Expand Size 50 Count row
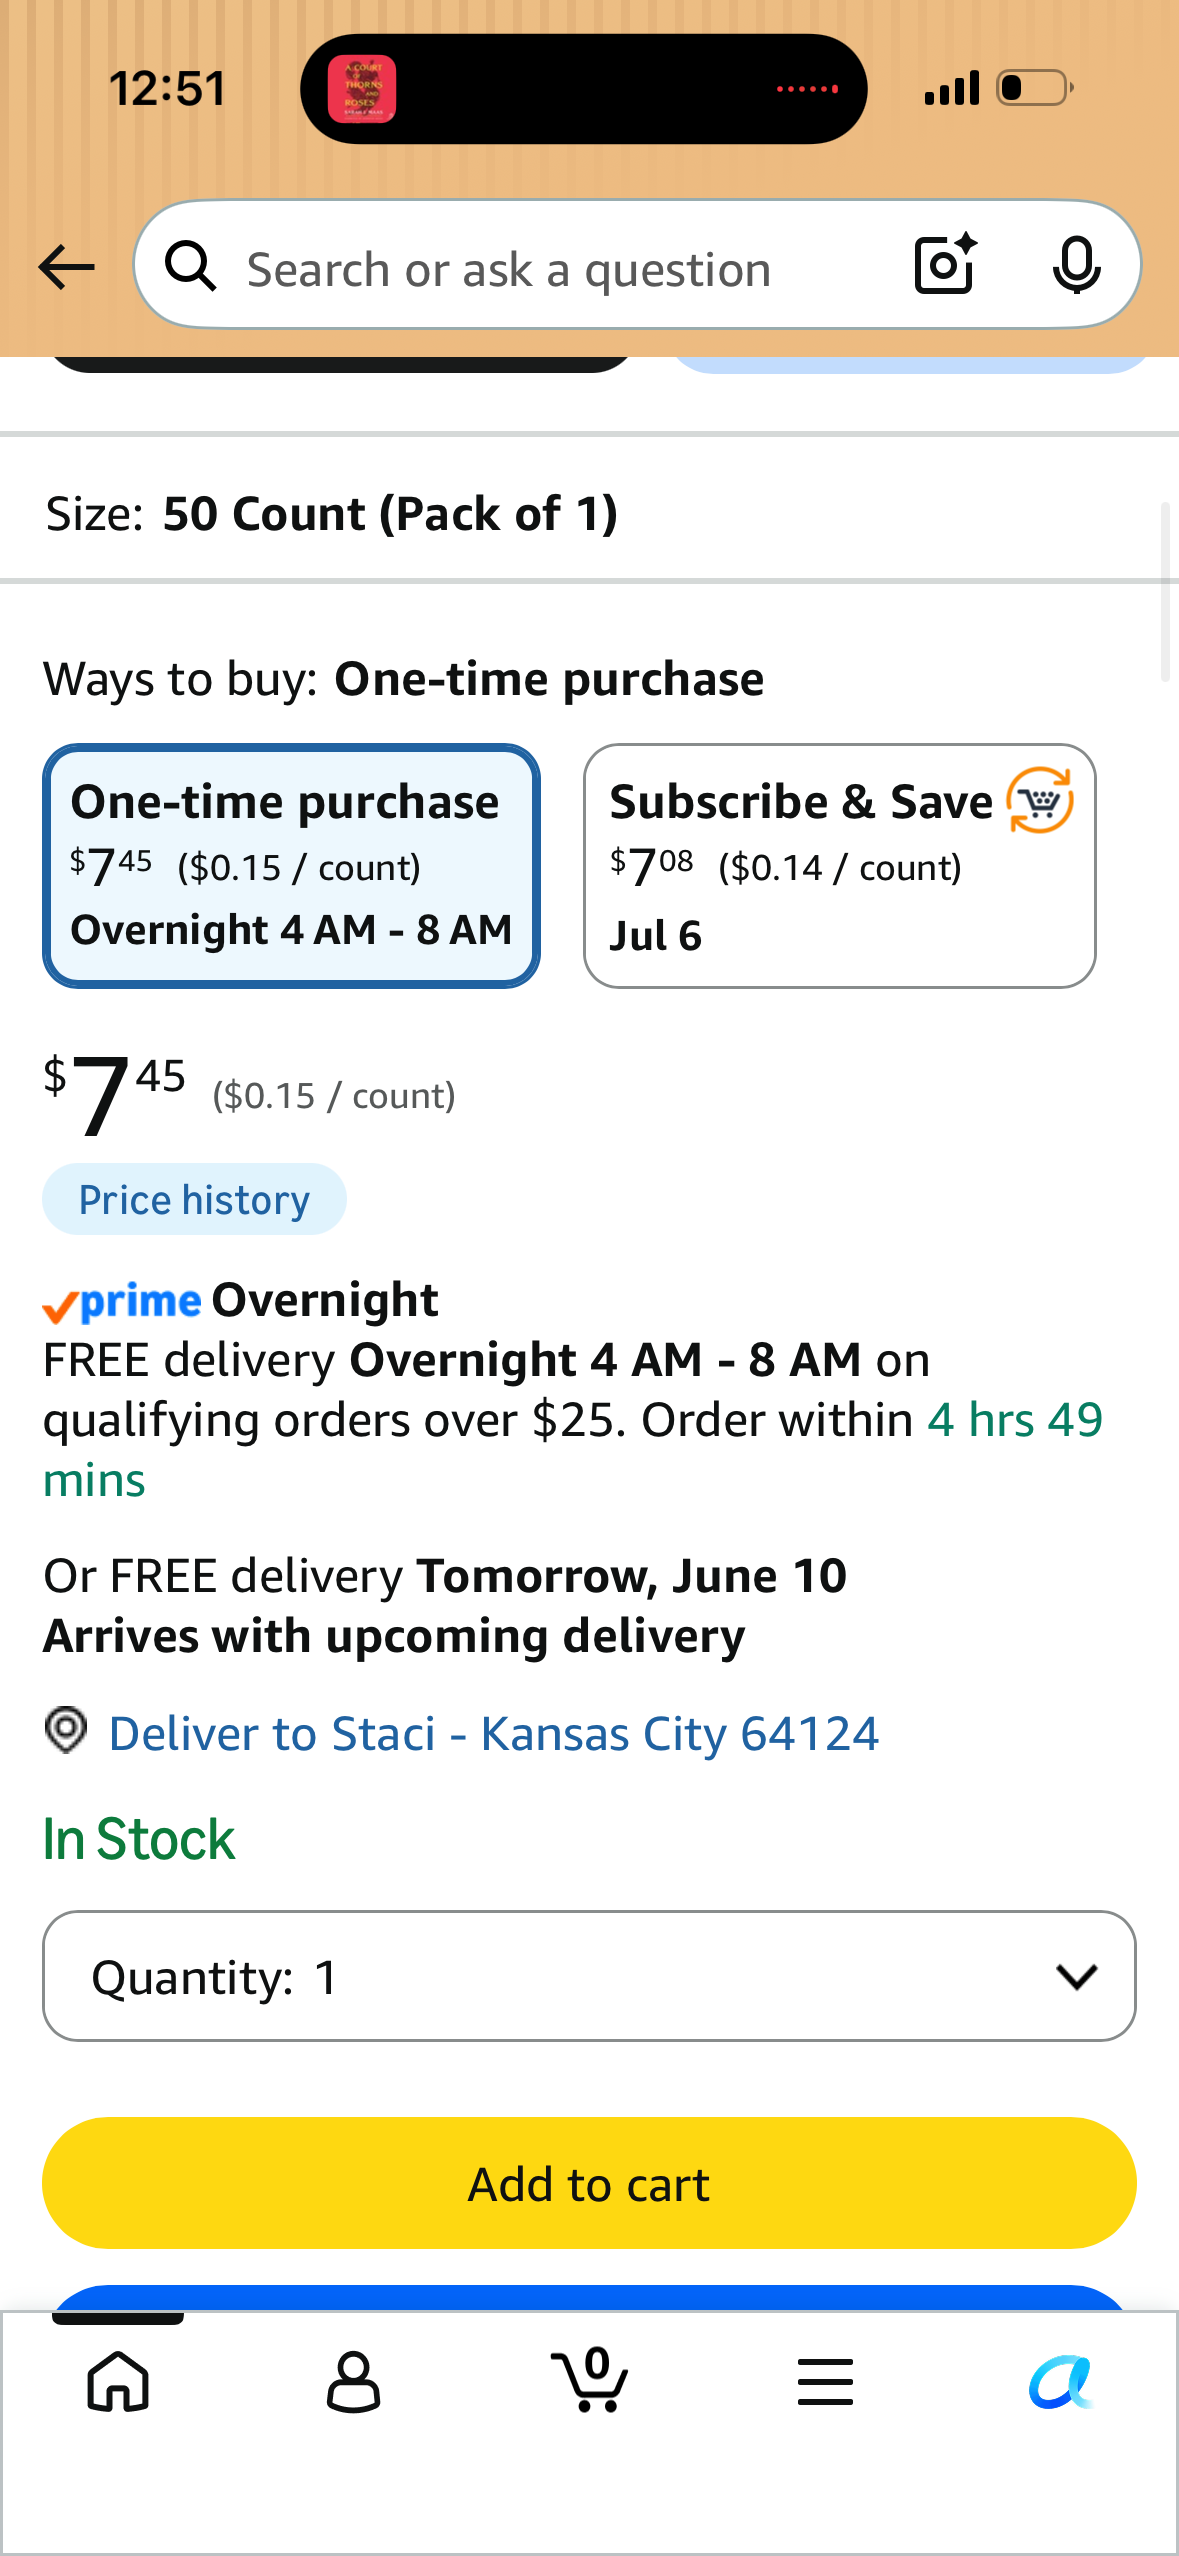The image size is (1179, 2556). tap(589, 514)
